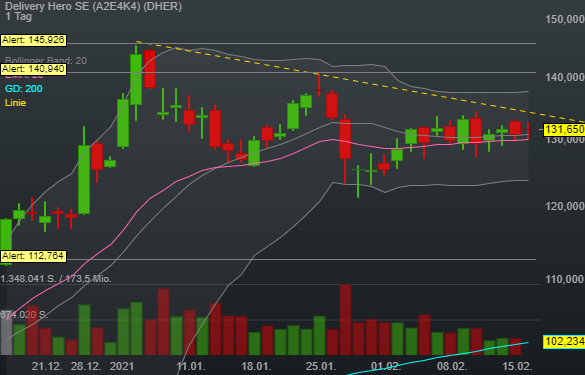Select the 18.01. date on the time axis
Image resolution: width=585 pixels, height=375 pixels.
256,366
